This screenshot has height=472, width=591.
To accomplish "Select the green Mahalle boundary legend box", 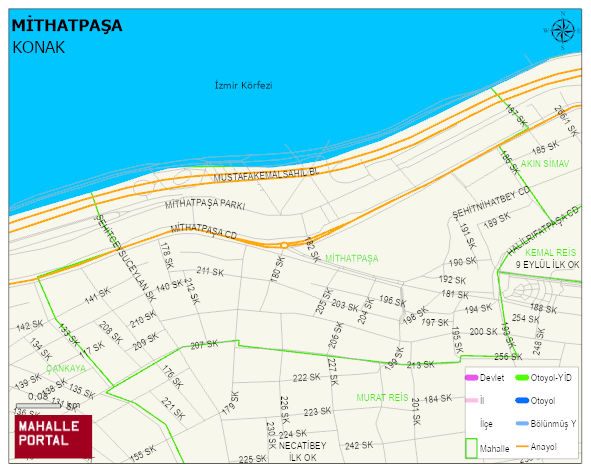I will tap(471, 448).
